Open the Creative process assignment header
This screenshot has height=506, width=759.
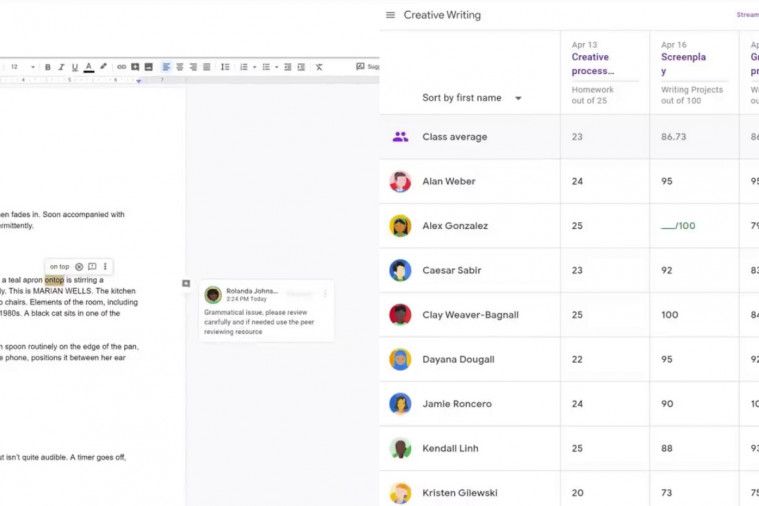click(x=593, y=64)
